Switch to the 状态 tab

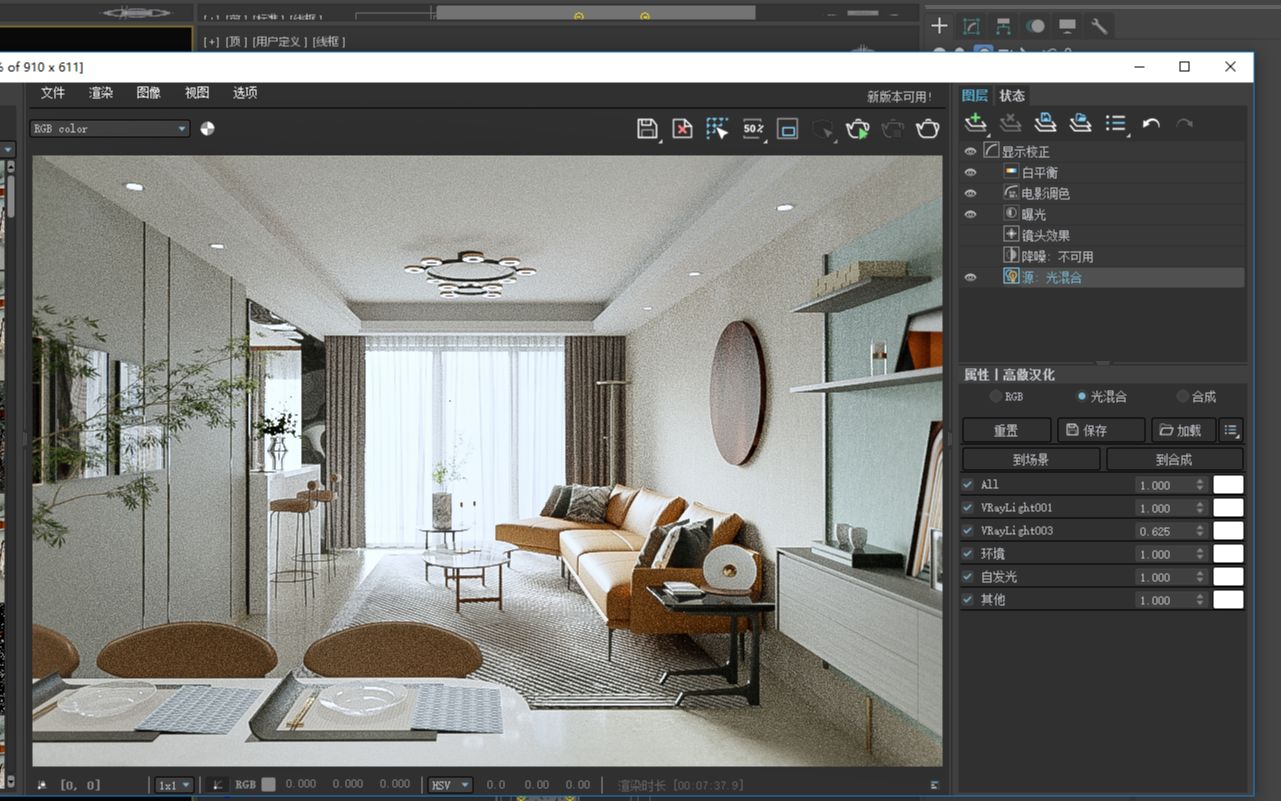pyautogui.click(x=1011, y=95)
